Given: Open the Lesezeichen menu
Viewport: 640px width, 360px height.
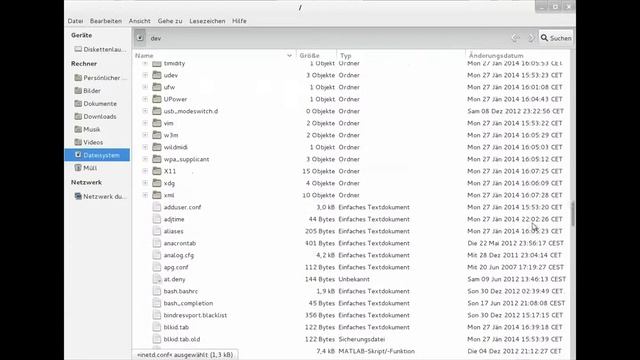Looking at the screenshot, I should click(207, 21).
